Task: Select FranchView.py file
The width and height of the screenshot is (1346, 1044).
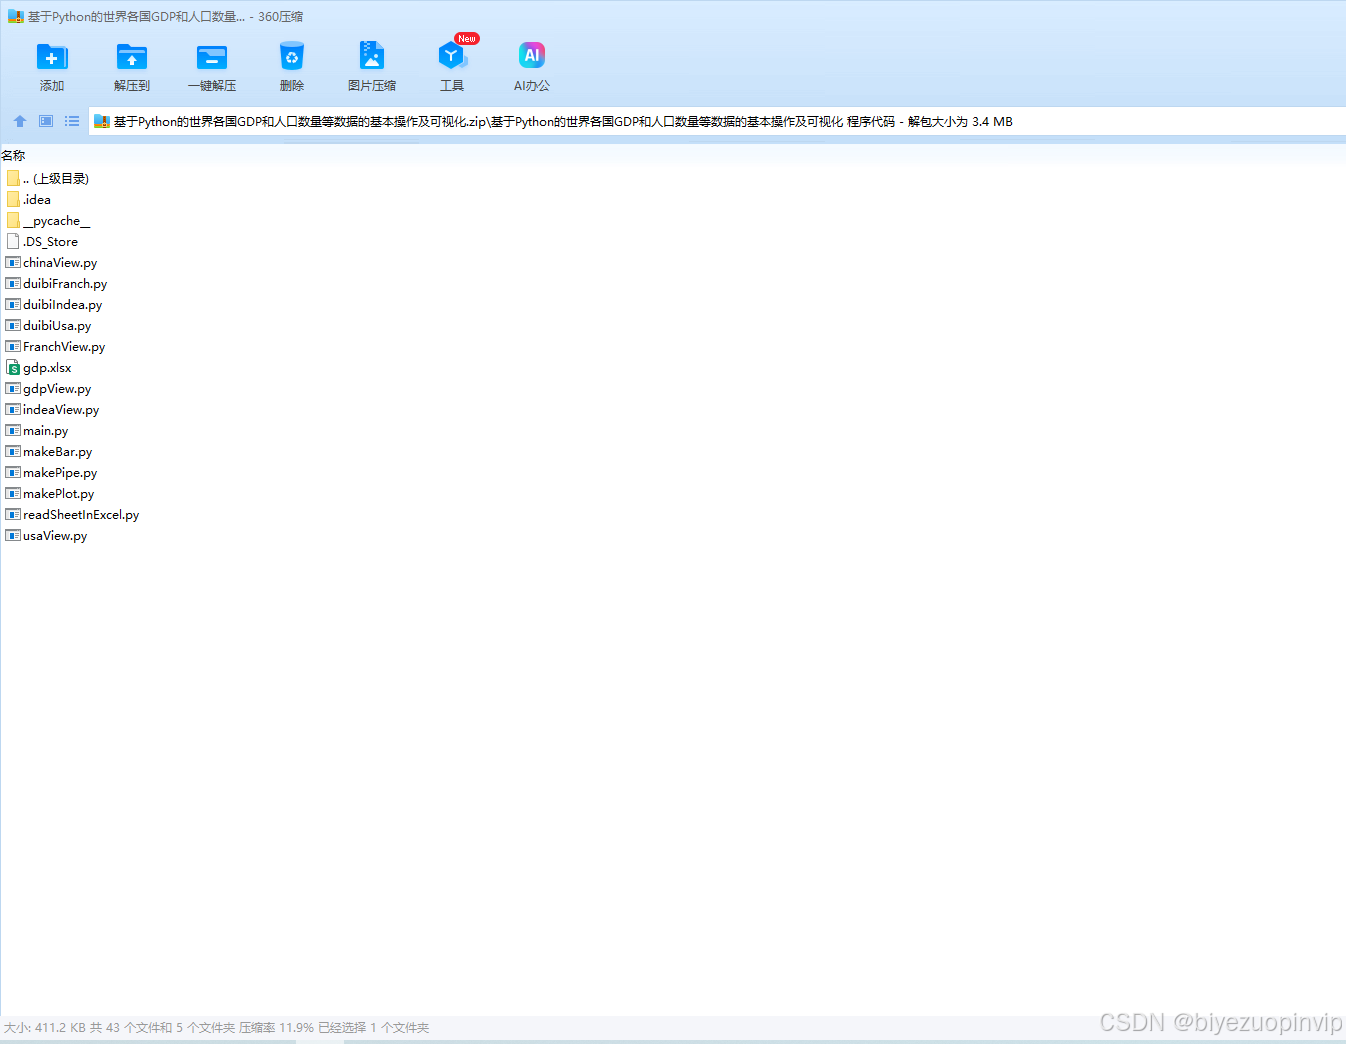Action: [x=56, y=346]
